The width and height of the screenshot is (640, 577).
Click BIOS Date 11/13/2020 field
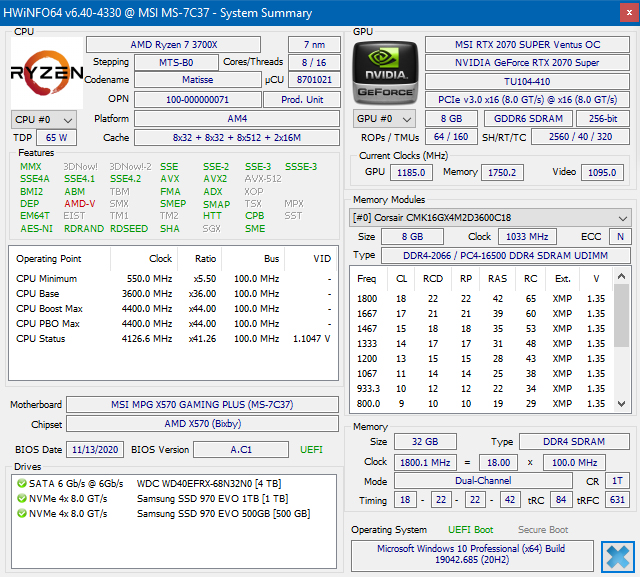[95, 450]
